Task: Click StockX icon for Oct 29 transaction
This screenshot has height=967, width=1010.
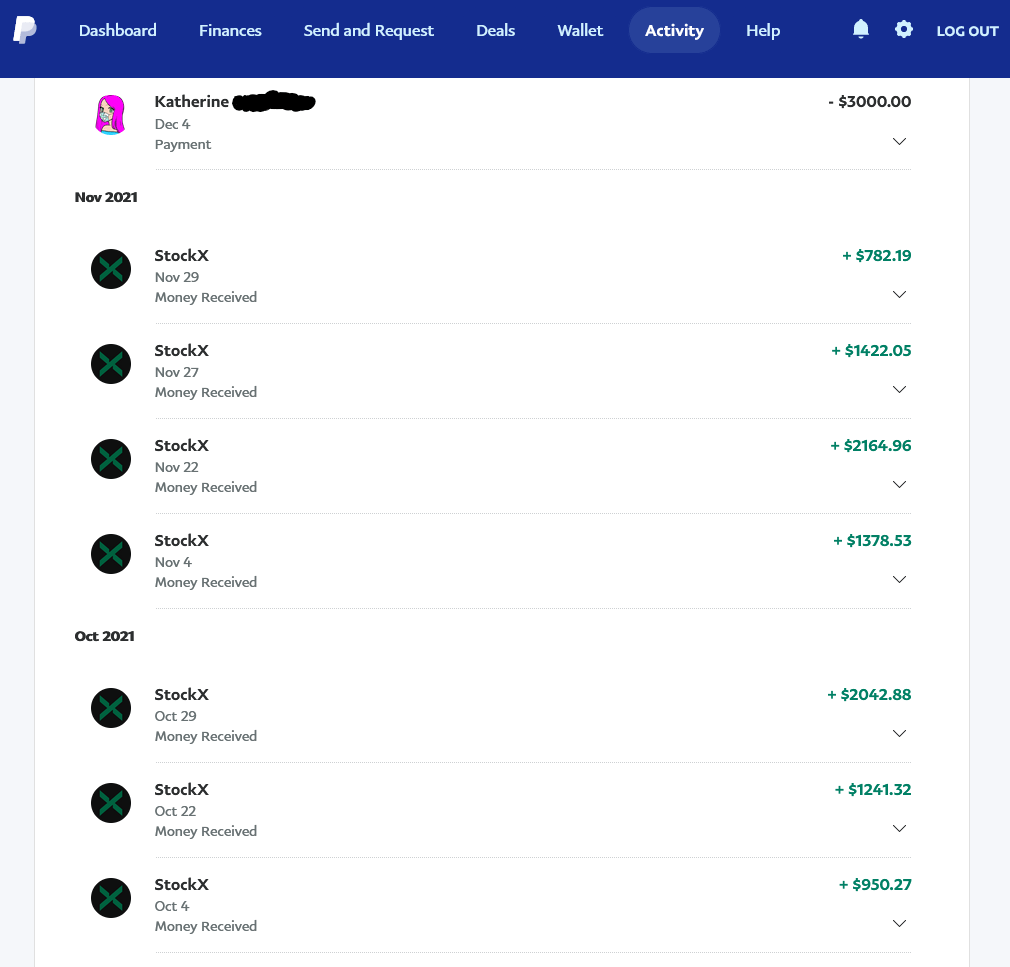Action: [x=111, y=708]
